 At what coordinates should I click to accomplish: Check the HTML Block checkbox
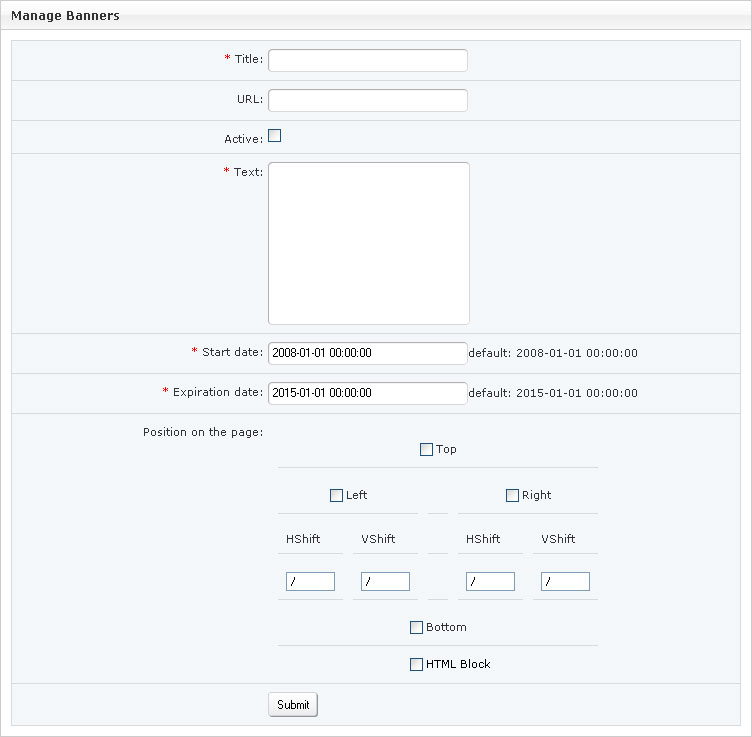[x=417, y=664]
